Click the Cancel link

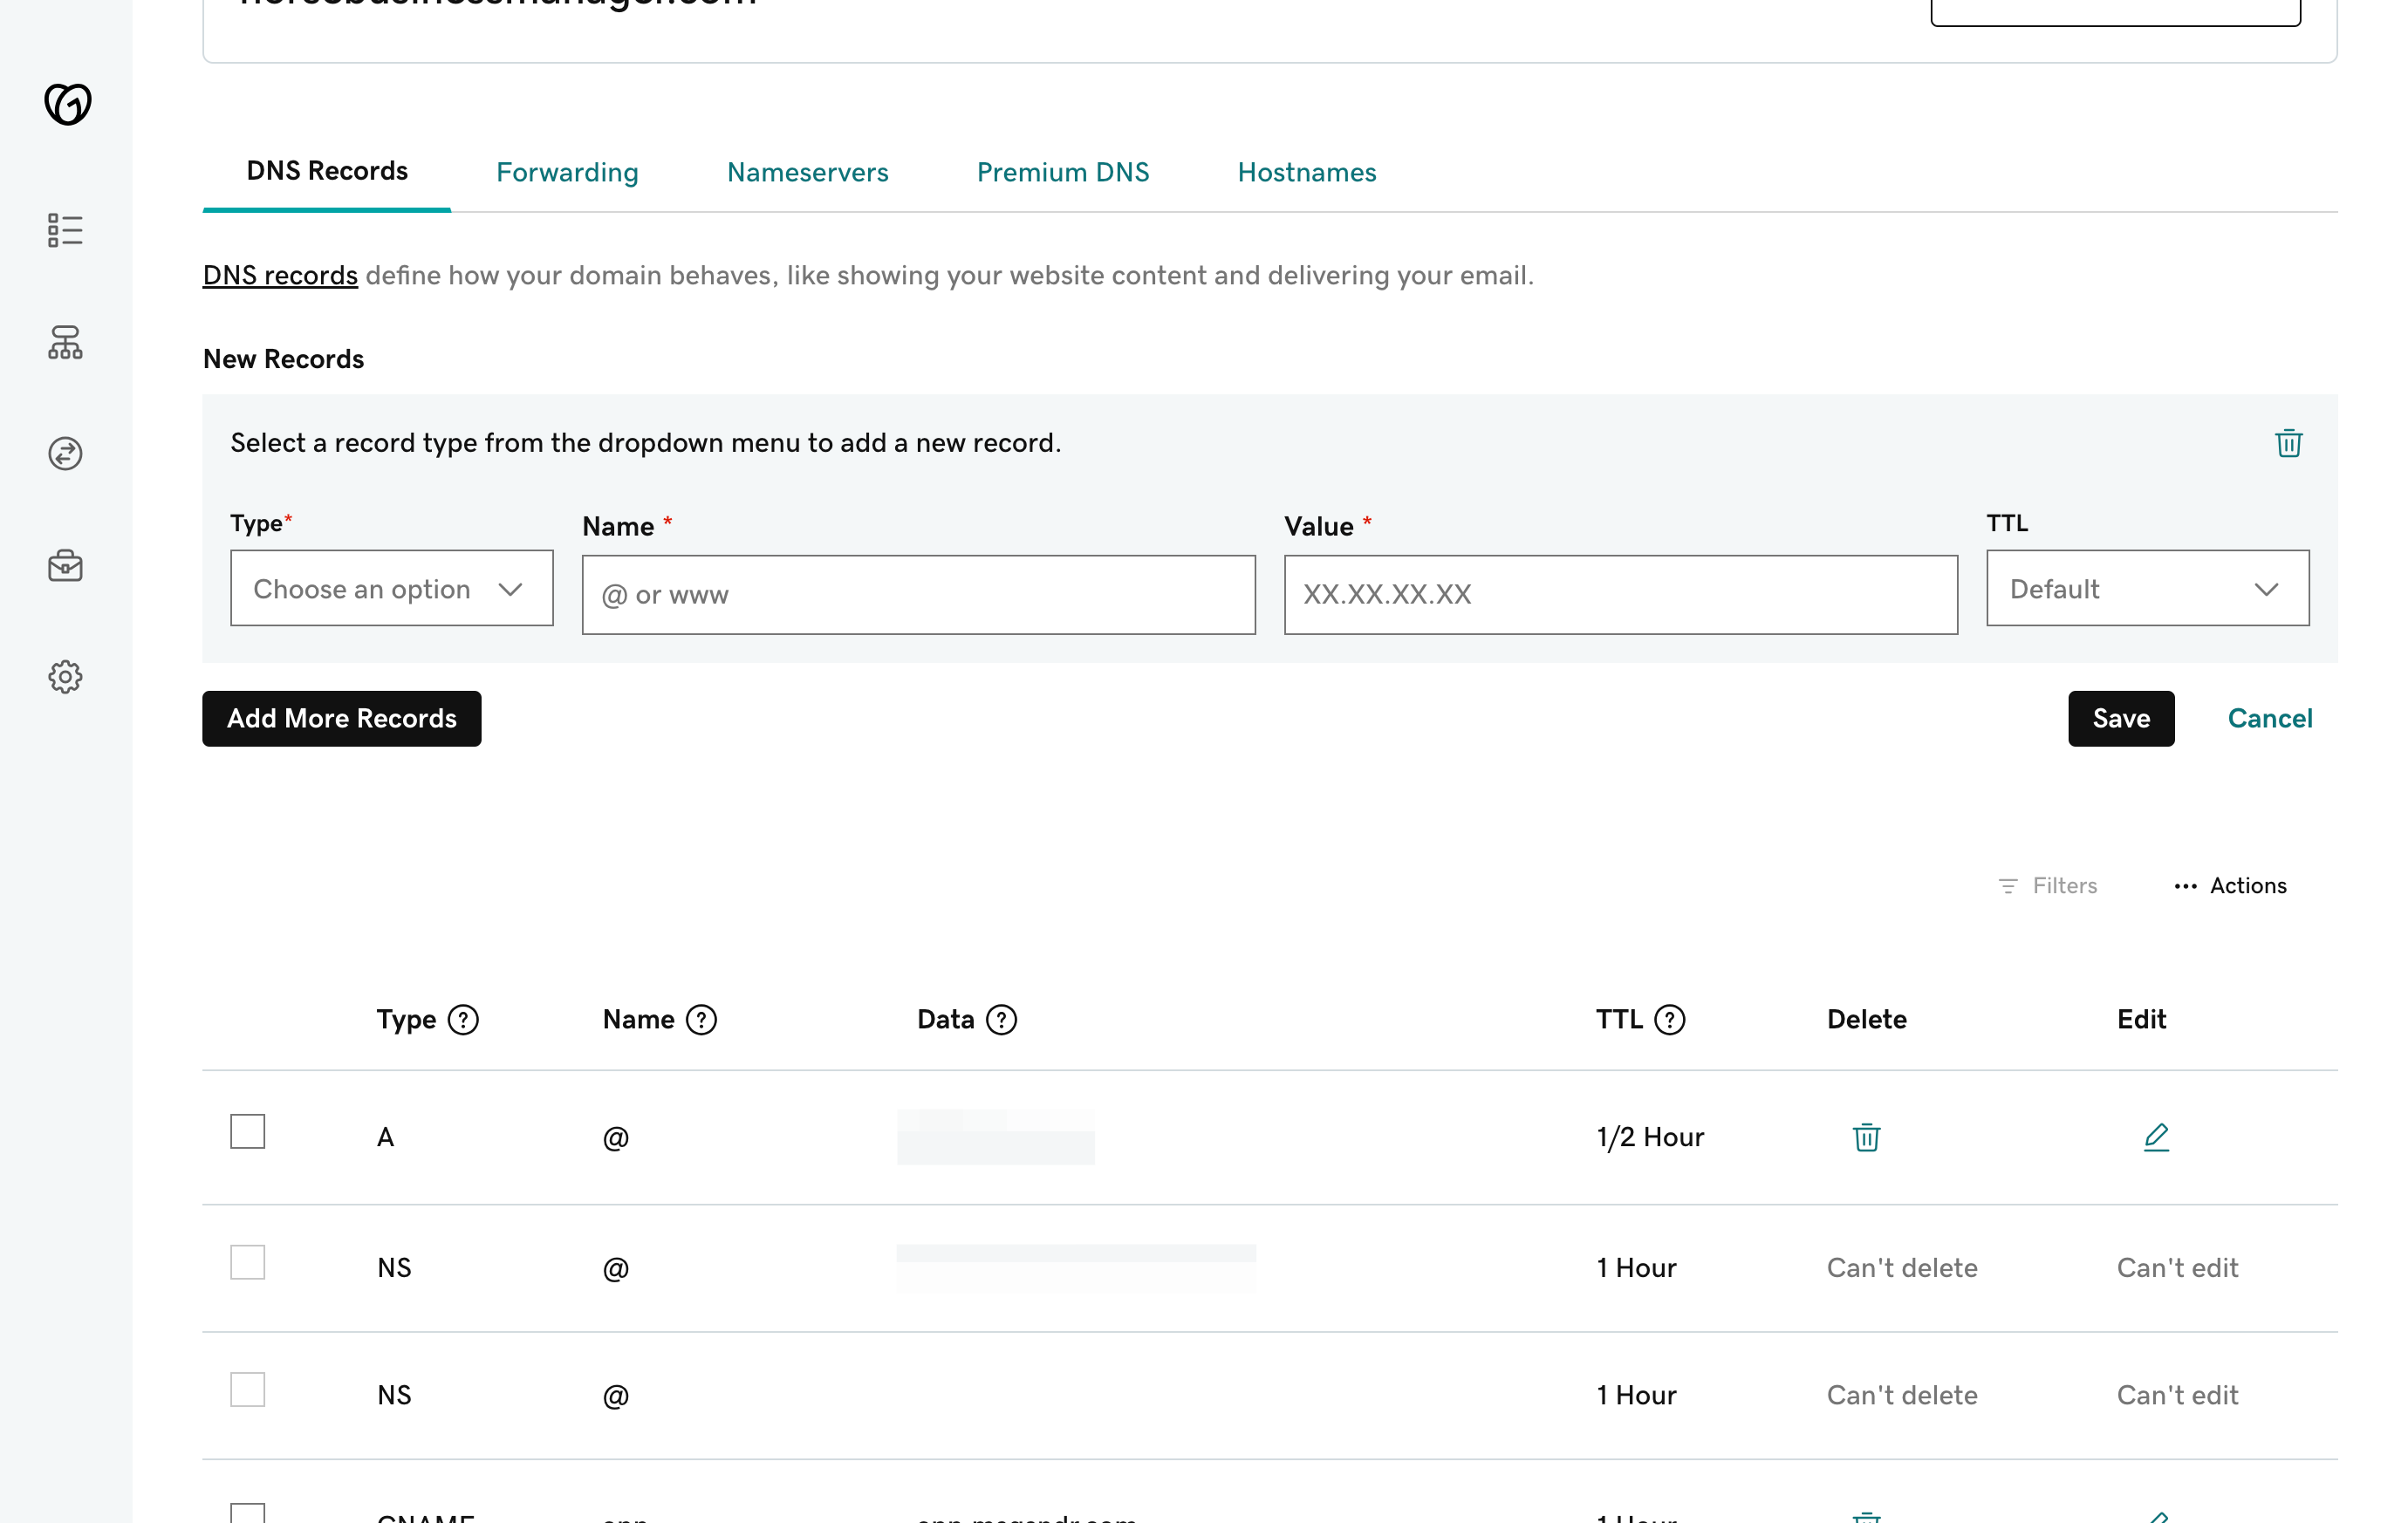(2270, 719)
